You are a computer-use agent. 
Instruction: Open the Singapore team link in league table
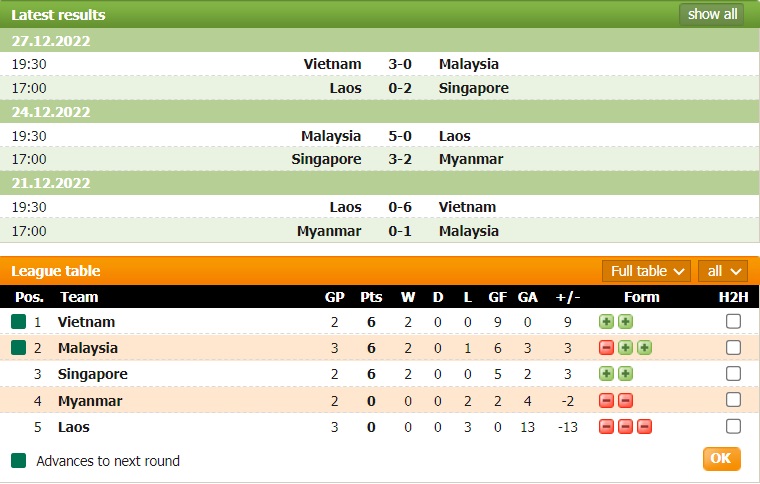point(93,374)
